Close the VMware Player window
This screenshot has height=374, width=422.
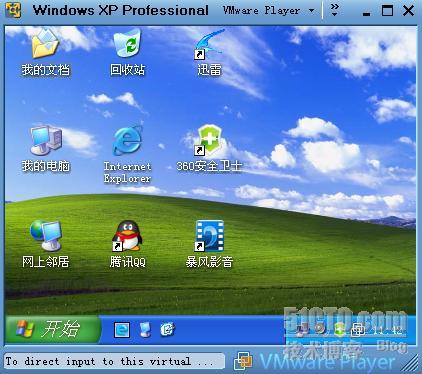point(409,11)
